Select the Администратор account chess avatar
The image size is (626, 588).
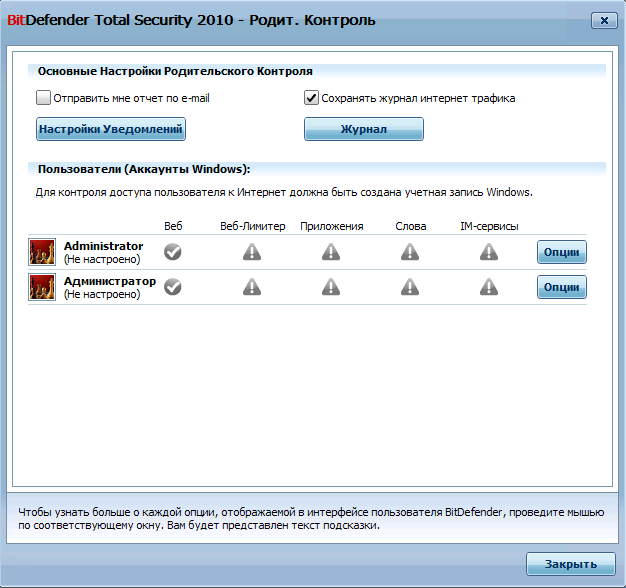pyautogui.click(x=42, y=287)
